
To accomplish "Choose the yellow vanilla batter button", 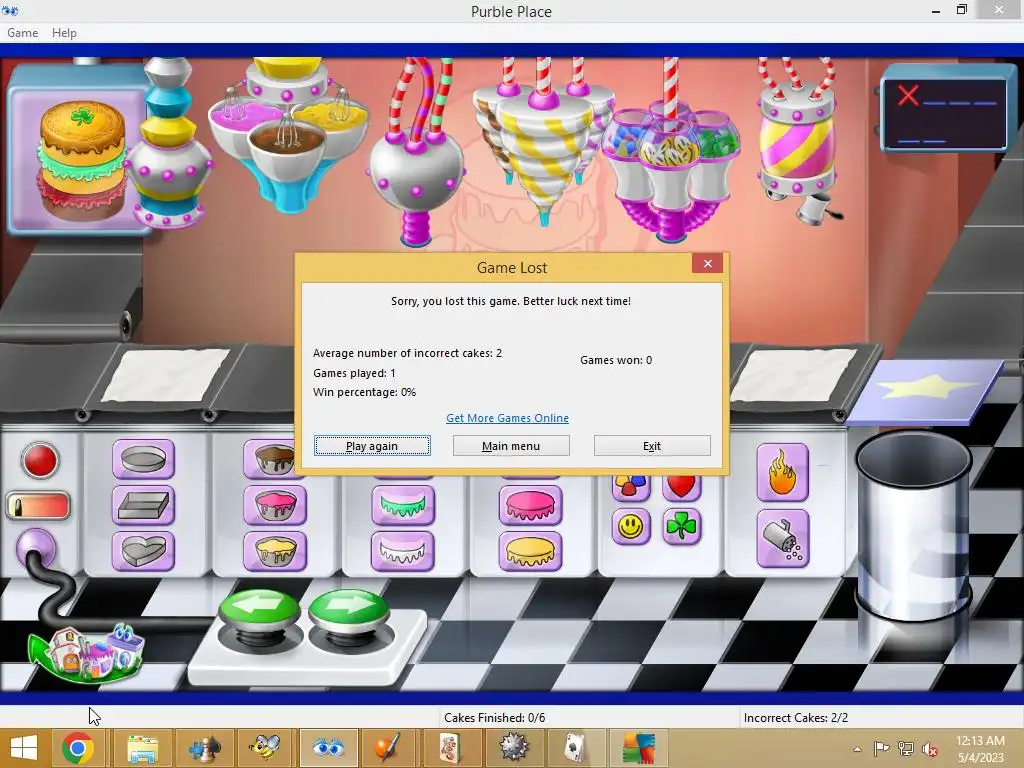I will (275, 551).
